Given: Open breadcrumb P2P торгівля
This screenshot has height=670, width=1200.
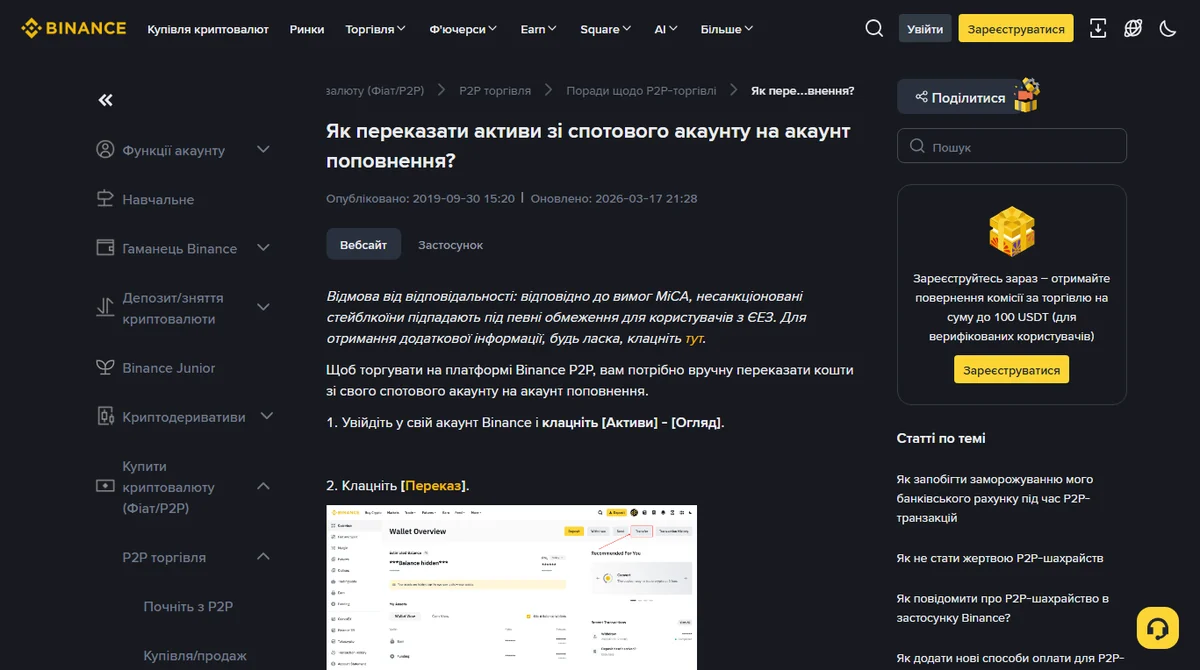Looking at the screenshot, I should tap(495, 90).
